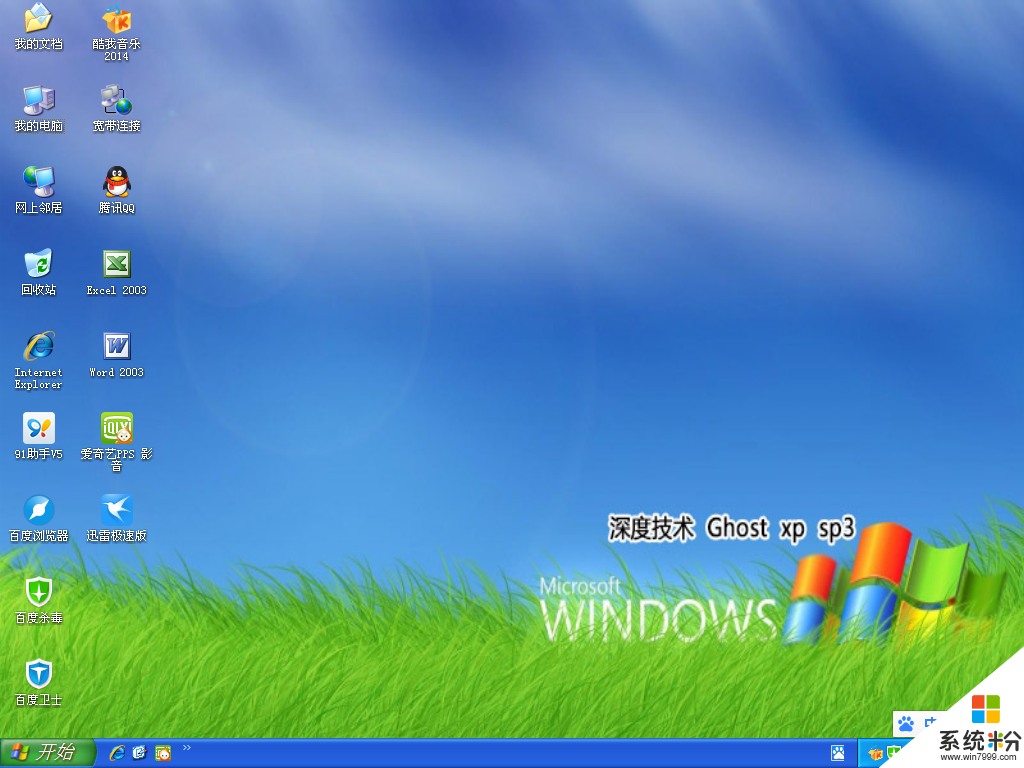Open 百度卫士 security shortcut

tap(38, 675)
